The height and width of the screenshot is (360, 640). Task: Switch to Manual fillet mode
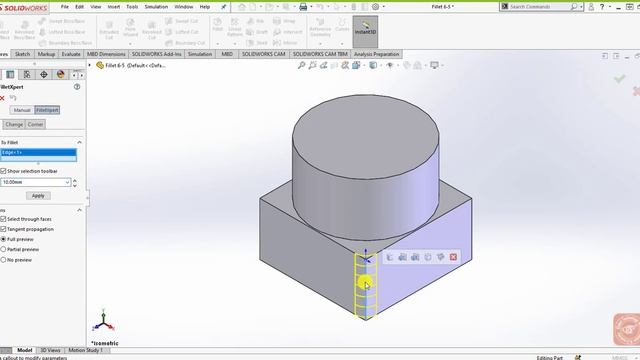point(22,110)
